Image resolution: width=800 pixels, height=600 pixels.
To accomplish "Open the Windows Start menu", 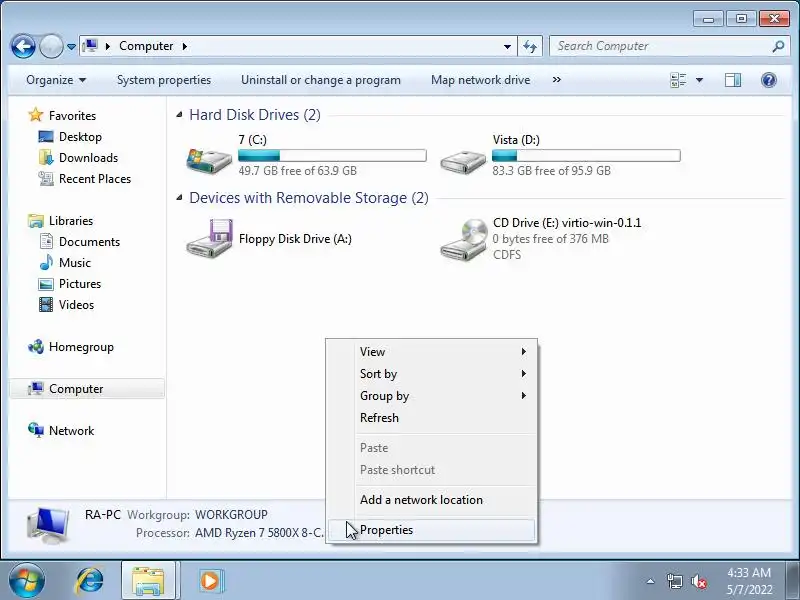I will (x=26, y=581).
